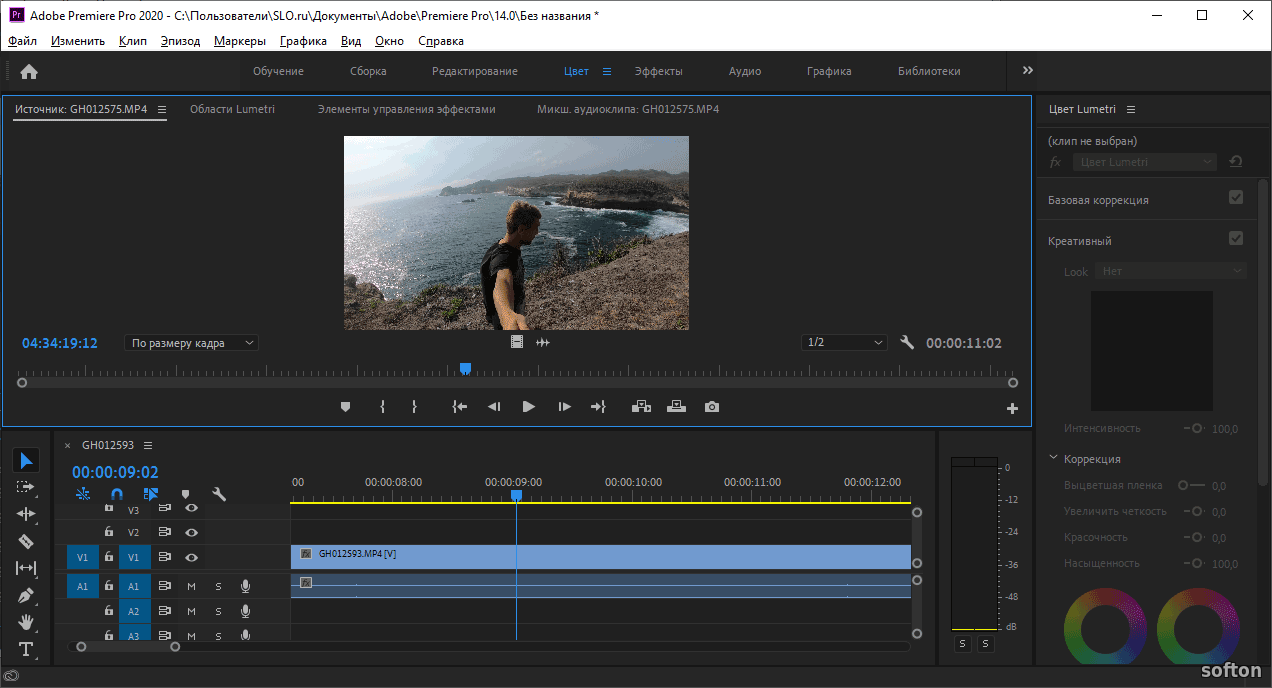This screenshot has width=1272, height=688.
Task: Click the Home icon
Action: click(x=29, y=71)
